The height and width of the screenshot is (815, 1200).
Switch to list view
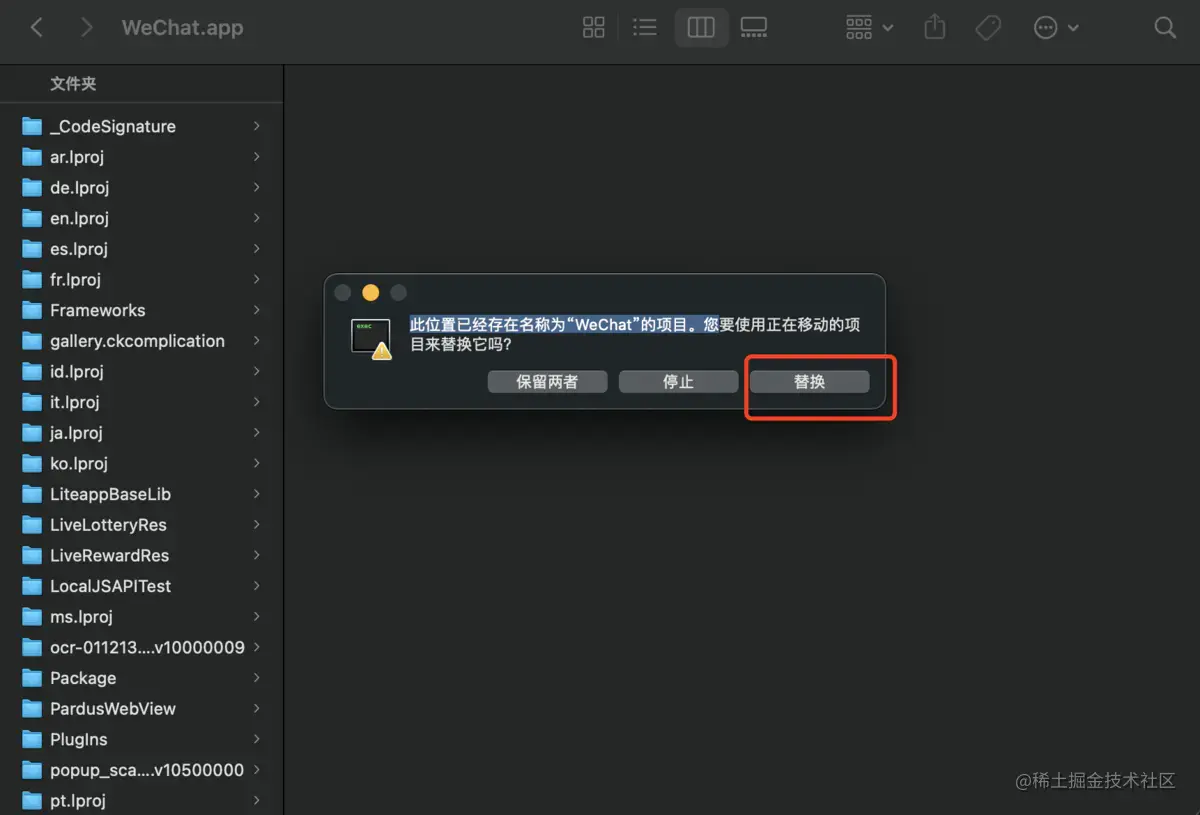click(645, 28)
